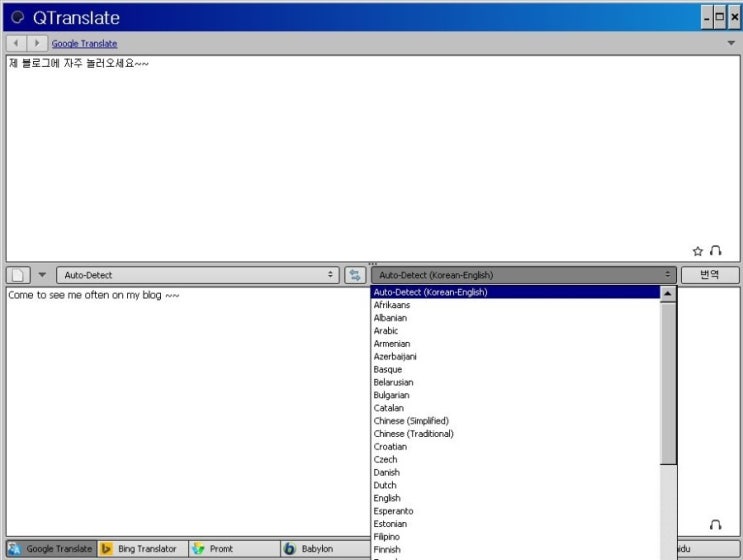Viewport: 743px width, 560px height.
Task: Click the back navigation arrow
Action: tap(17, 43)
